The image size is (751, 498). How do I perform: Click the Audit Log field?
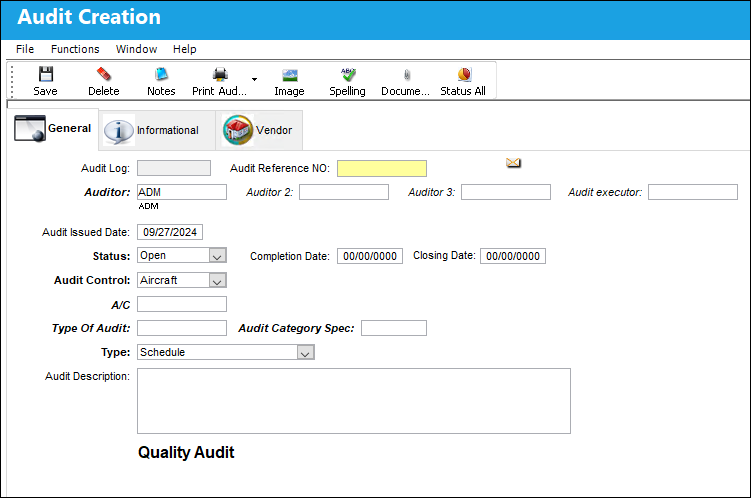pyautogui.click(x=174, y=168)
